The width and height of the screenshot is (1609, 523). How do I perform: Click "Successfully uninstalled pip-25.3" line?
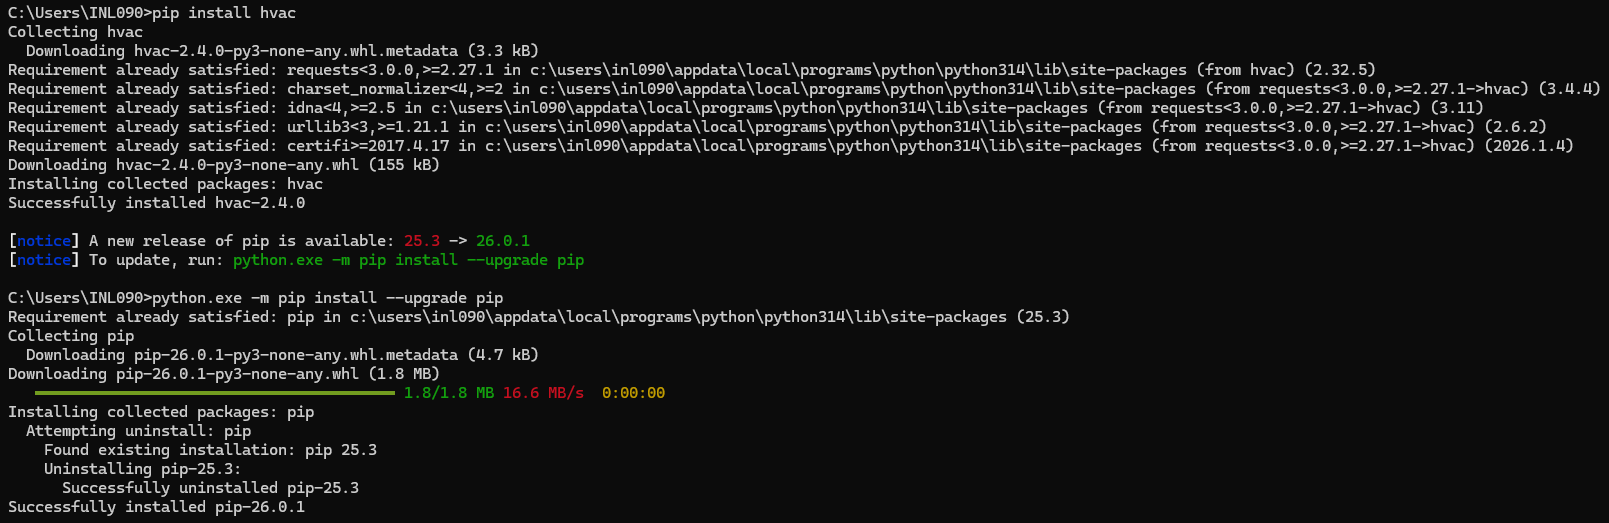210,488
